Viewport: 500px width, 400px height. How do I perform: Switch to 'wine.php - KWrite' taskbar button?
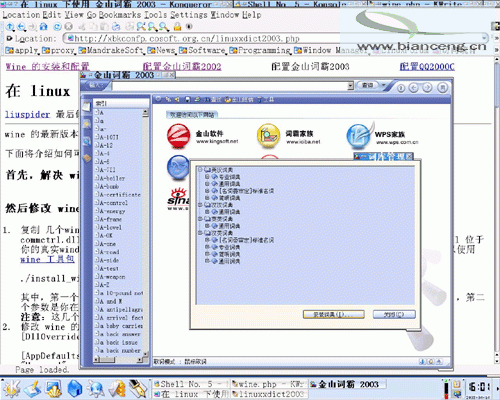click(x=268, y=384)
